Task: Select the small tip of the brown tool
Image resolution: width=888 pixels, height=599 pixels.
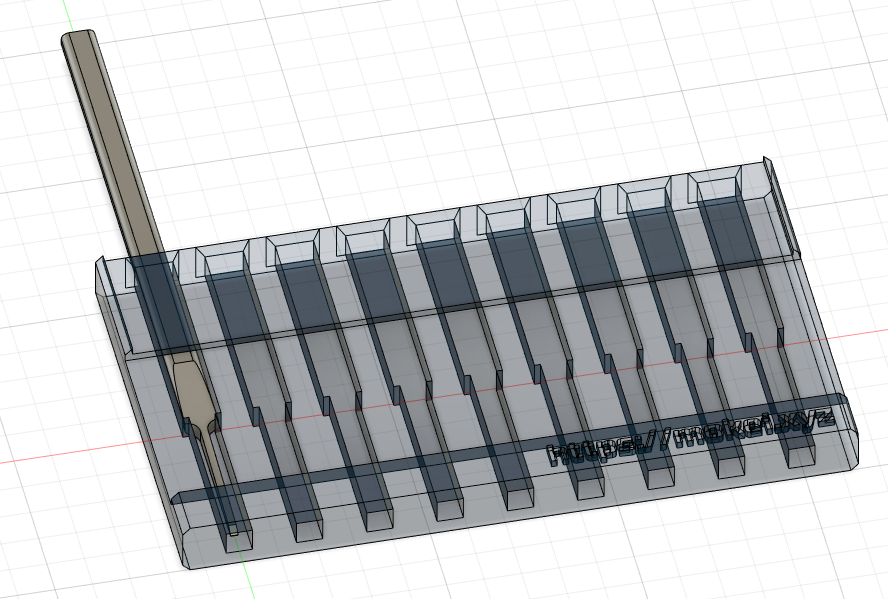Action: pyautogui.click(x=233, y=530)
